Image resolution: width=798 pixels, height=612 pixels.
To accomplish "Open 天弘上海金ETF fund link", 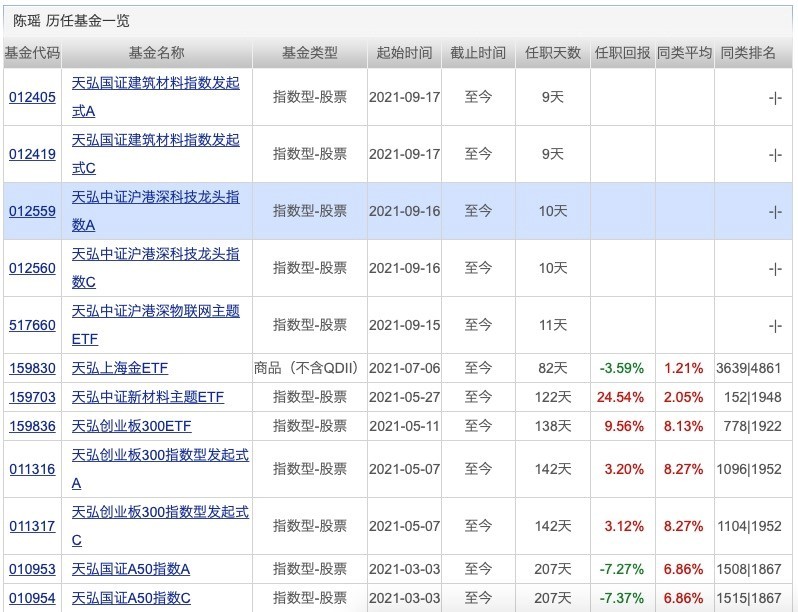I will 120,368.
